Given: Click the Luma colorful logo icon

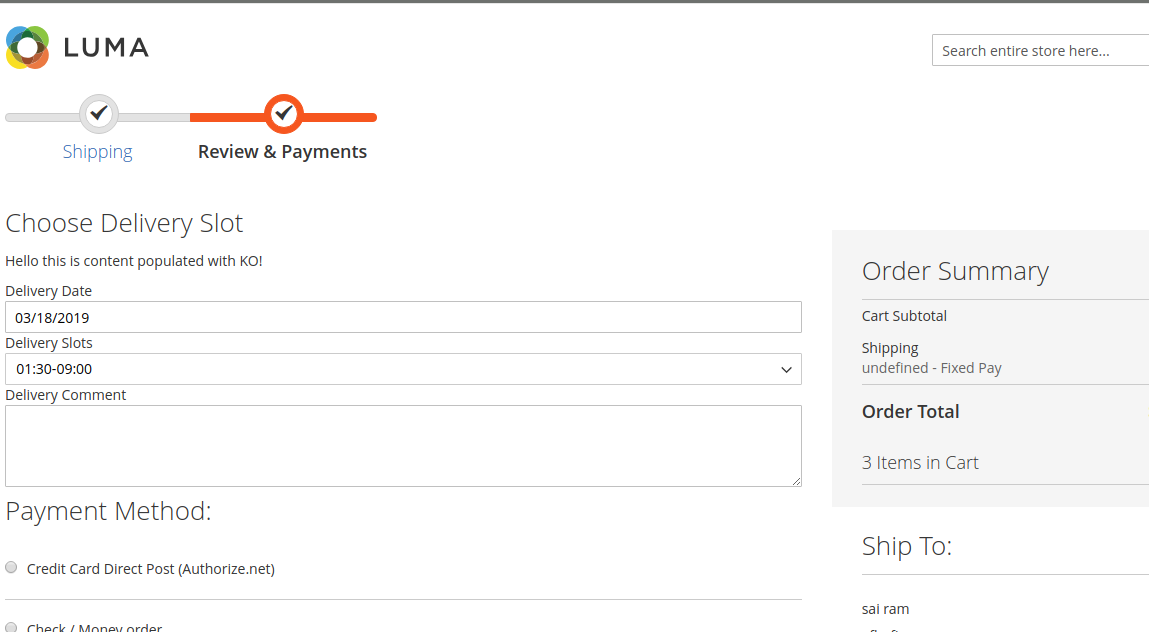Looking at the screenshot, I should [27, 48].
